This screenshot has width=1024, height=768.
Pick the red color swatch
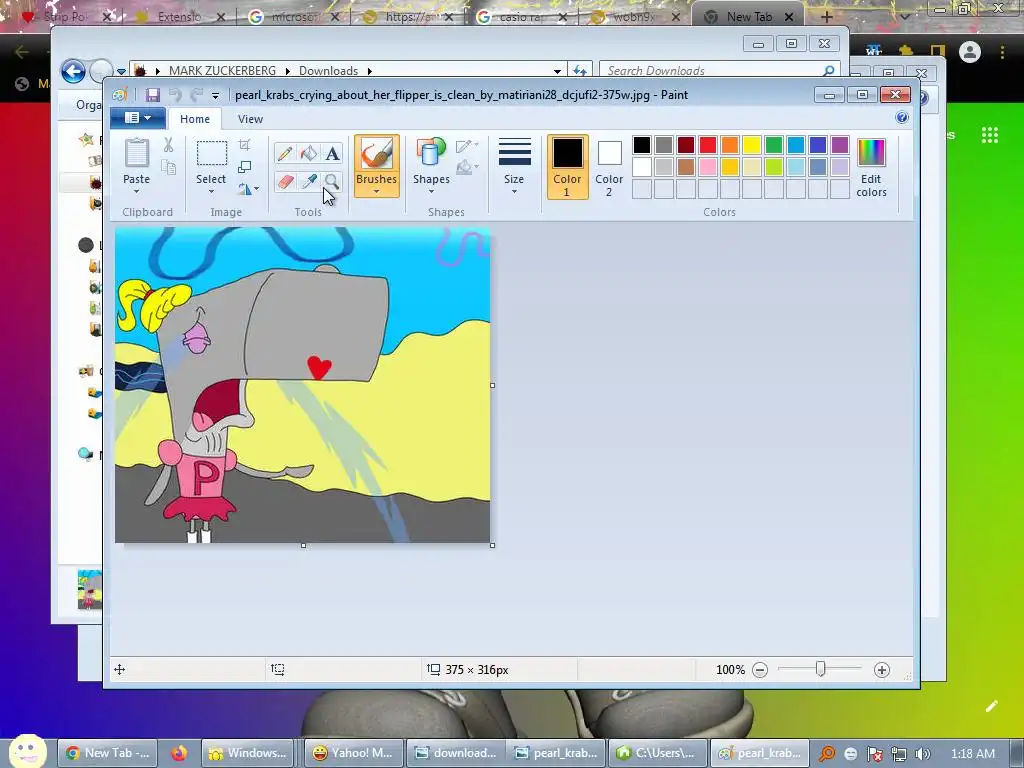point(708,144)
